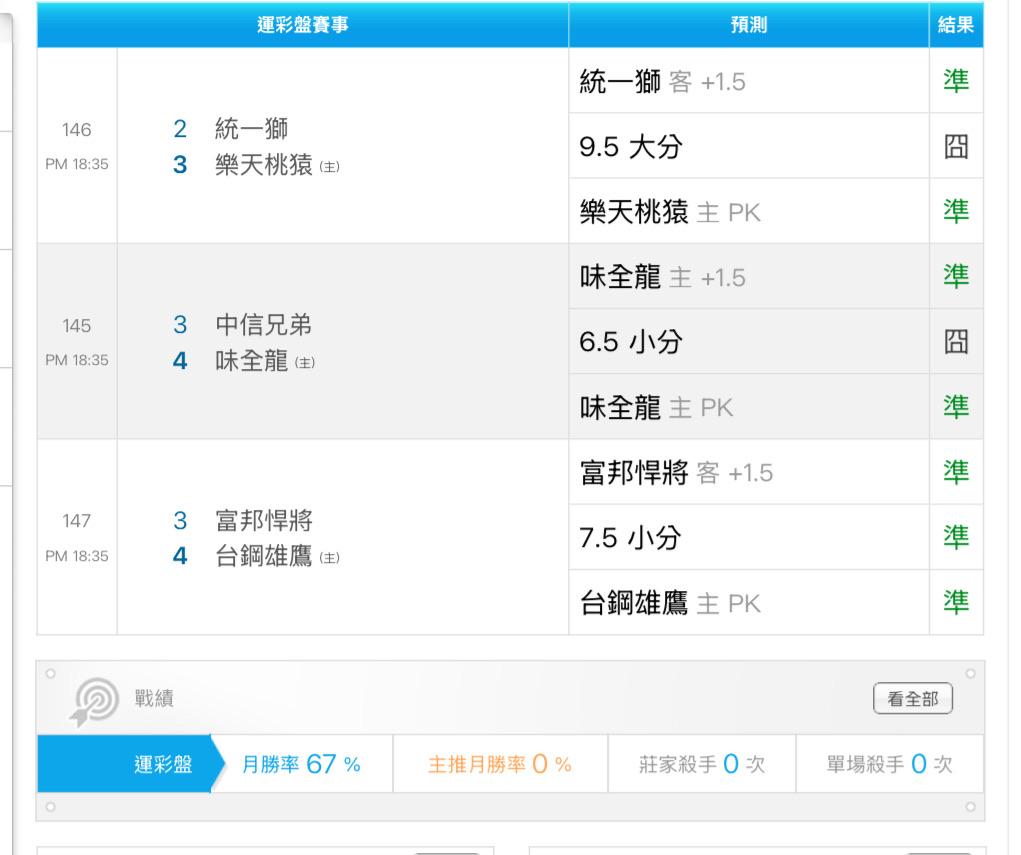Click game number 145
The height and width of the screenshot is (855, 1021).
[76, 326]
